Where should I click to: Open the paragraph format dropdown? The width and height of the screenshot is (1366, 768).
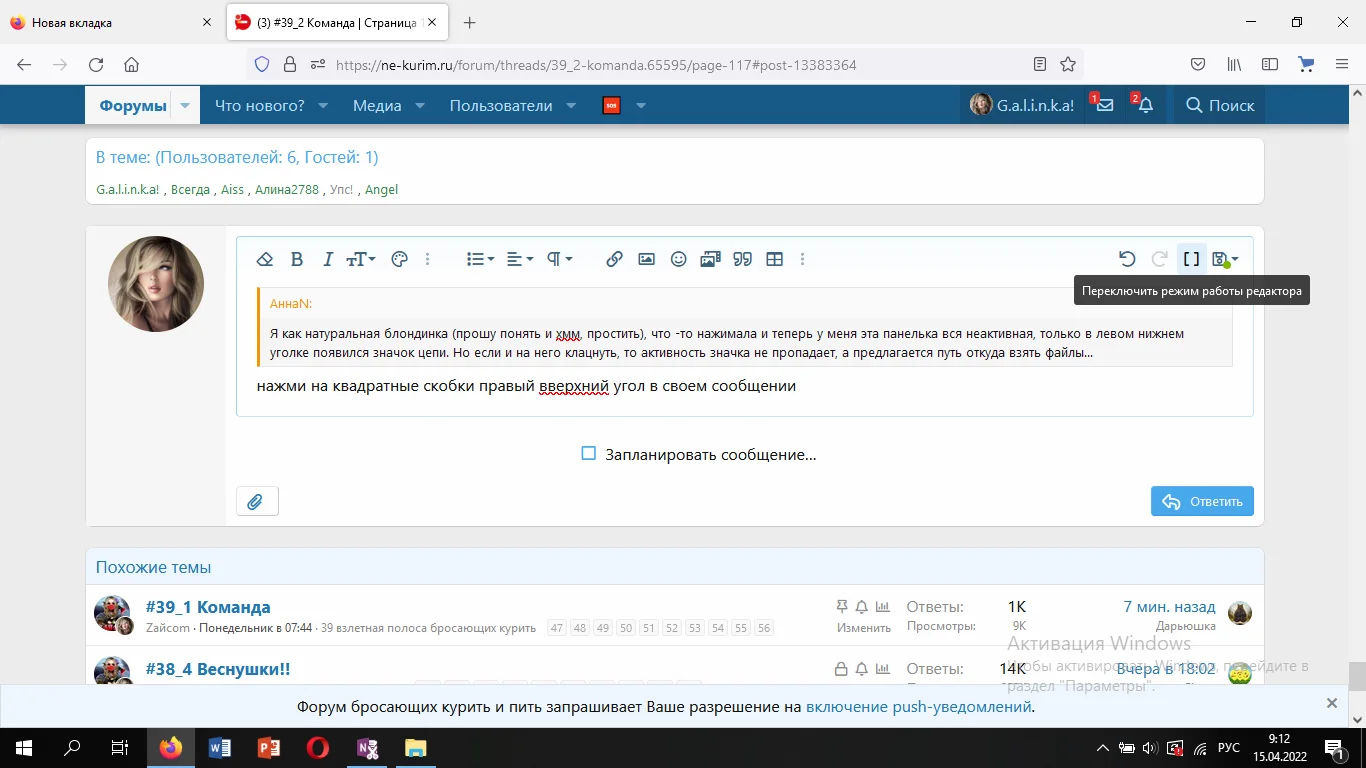point(560,259)
